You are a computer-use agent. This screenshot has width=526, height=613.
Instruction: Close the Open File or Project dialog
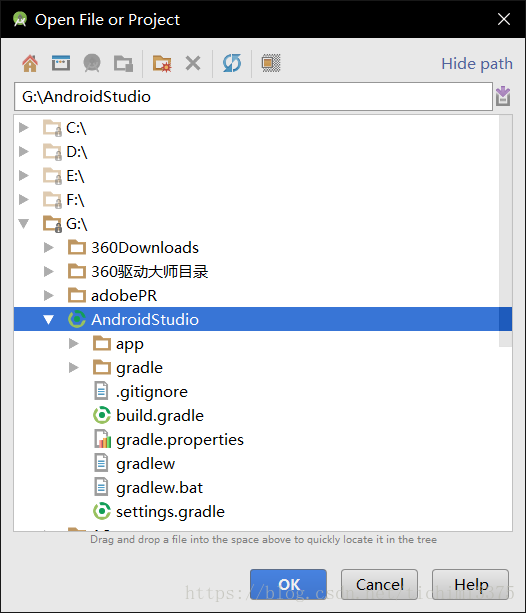[504, 19]
